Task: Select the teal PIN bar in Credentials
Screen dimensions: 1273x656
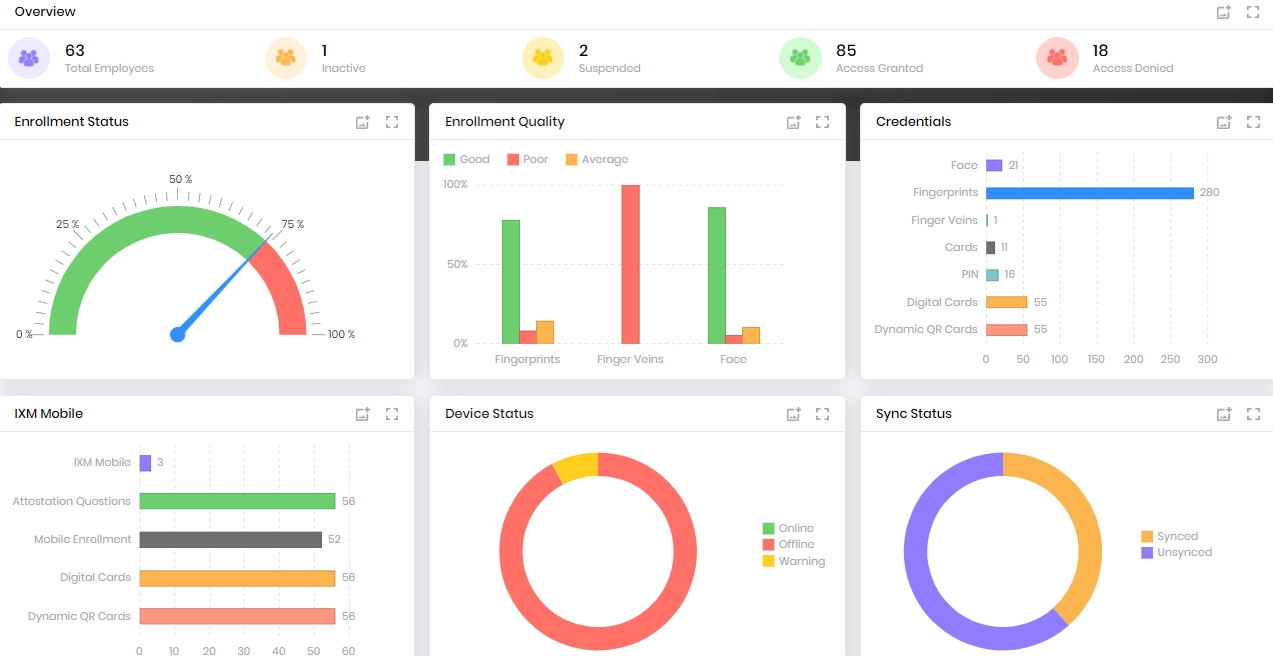Action: [992, 275]
